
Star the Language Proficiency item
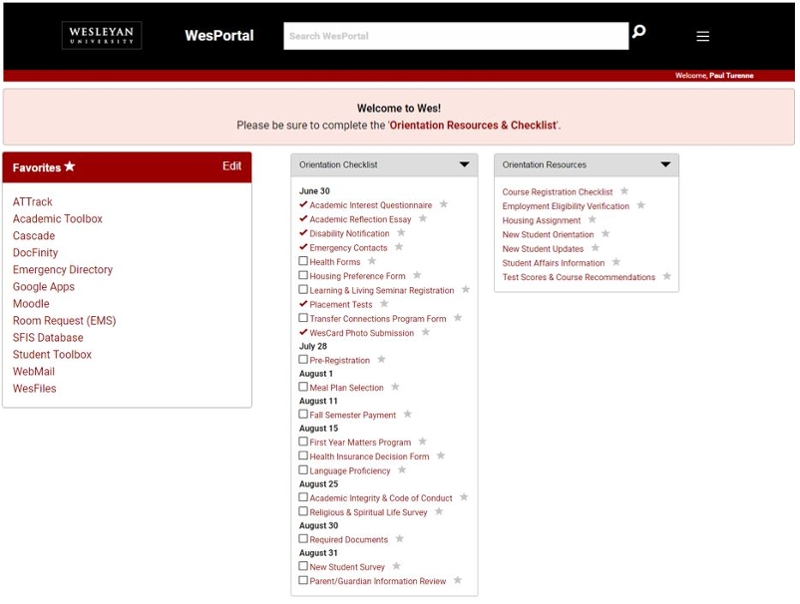tap(402, 470)
